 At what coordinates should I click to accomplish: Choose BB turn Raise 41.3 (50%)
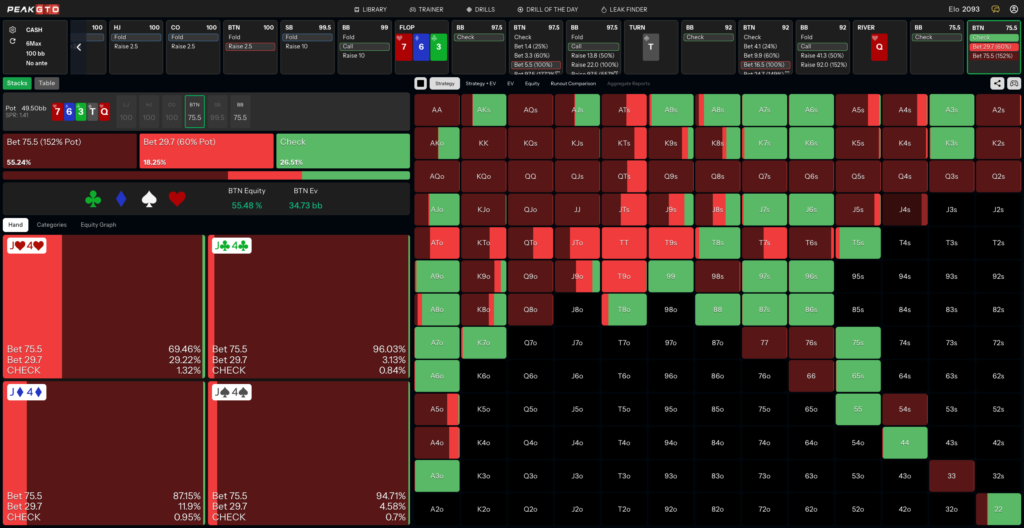coord(823,56)
